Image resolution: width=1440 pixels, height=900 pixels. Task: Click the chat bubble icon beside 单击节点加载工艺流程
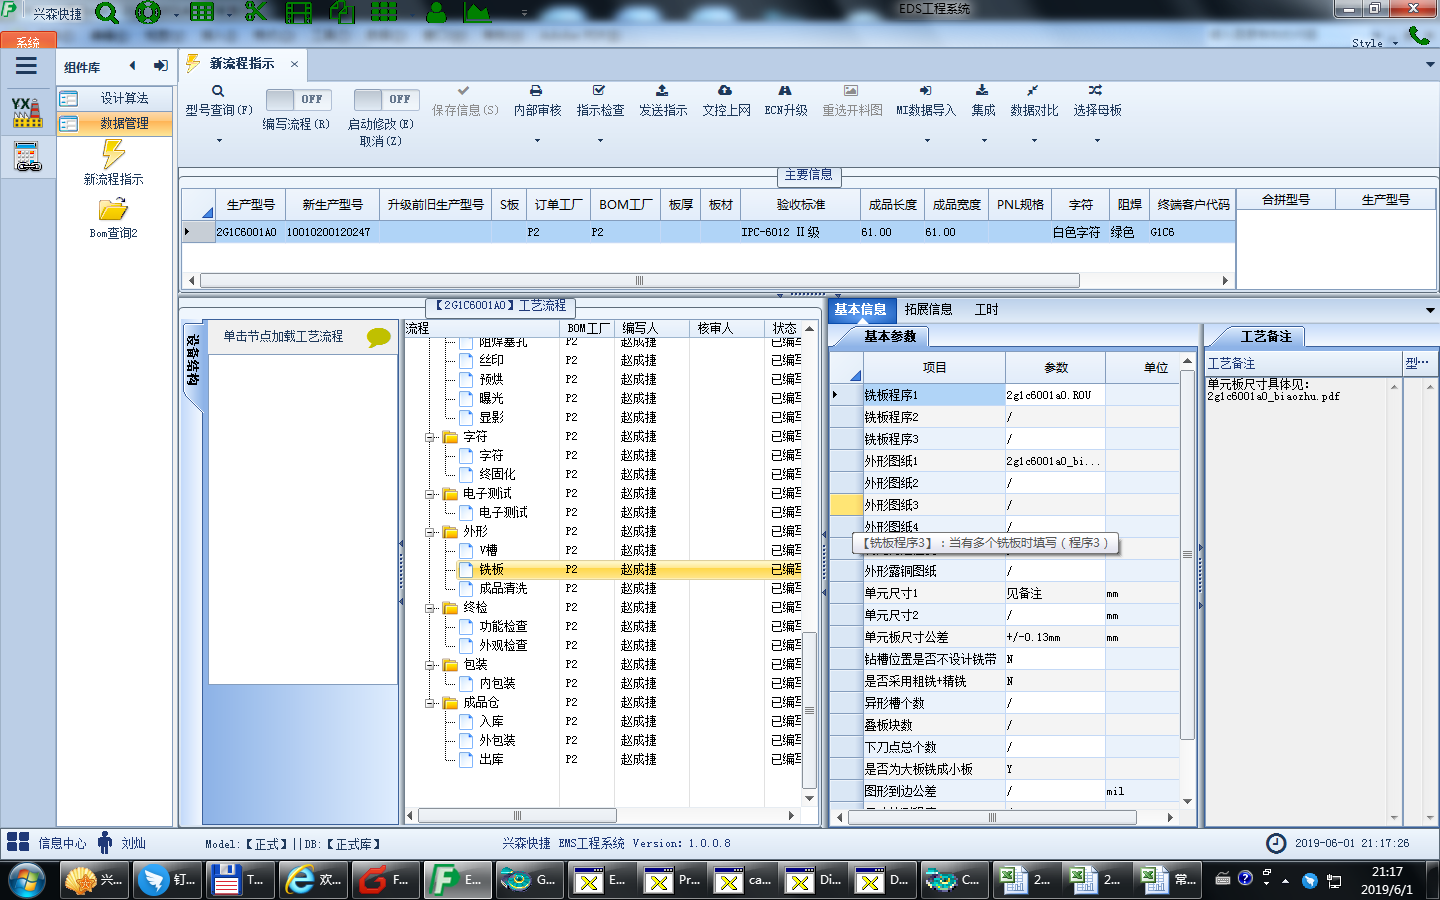[x=379, y=337]
